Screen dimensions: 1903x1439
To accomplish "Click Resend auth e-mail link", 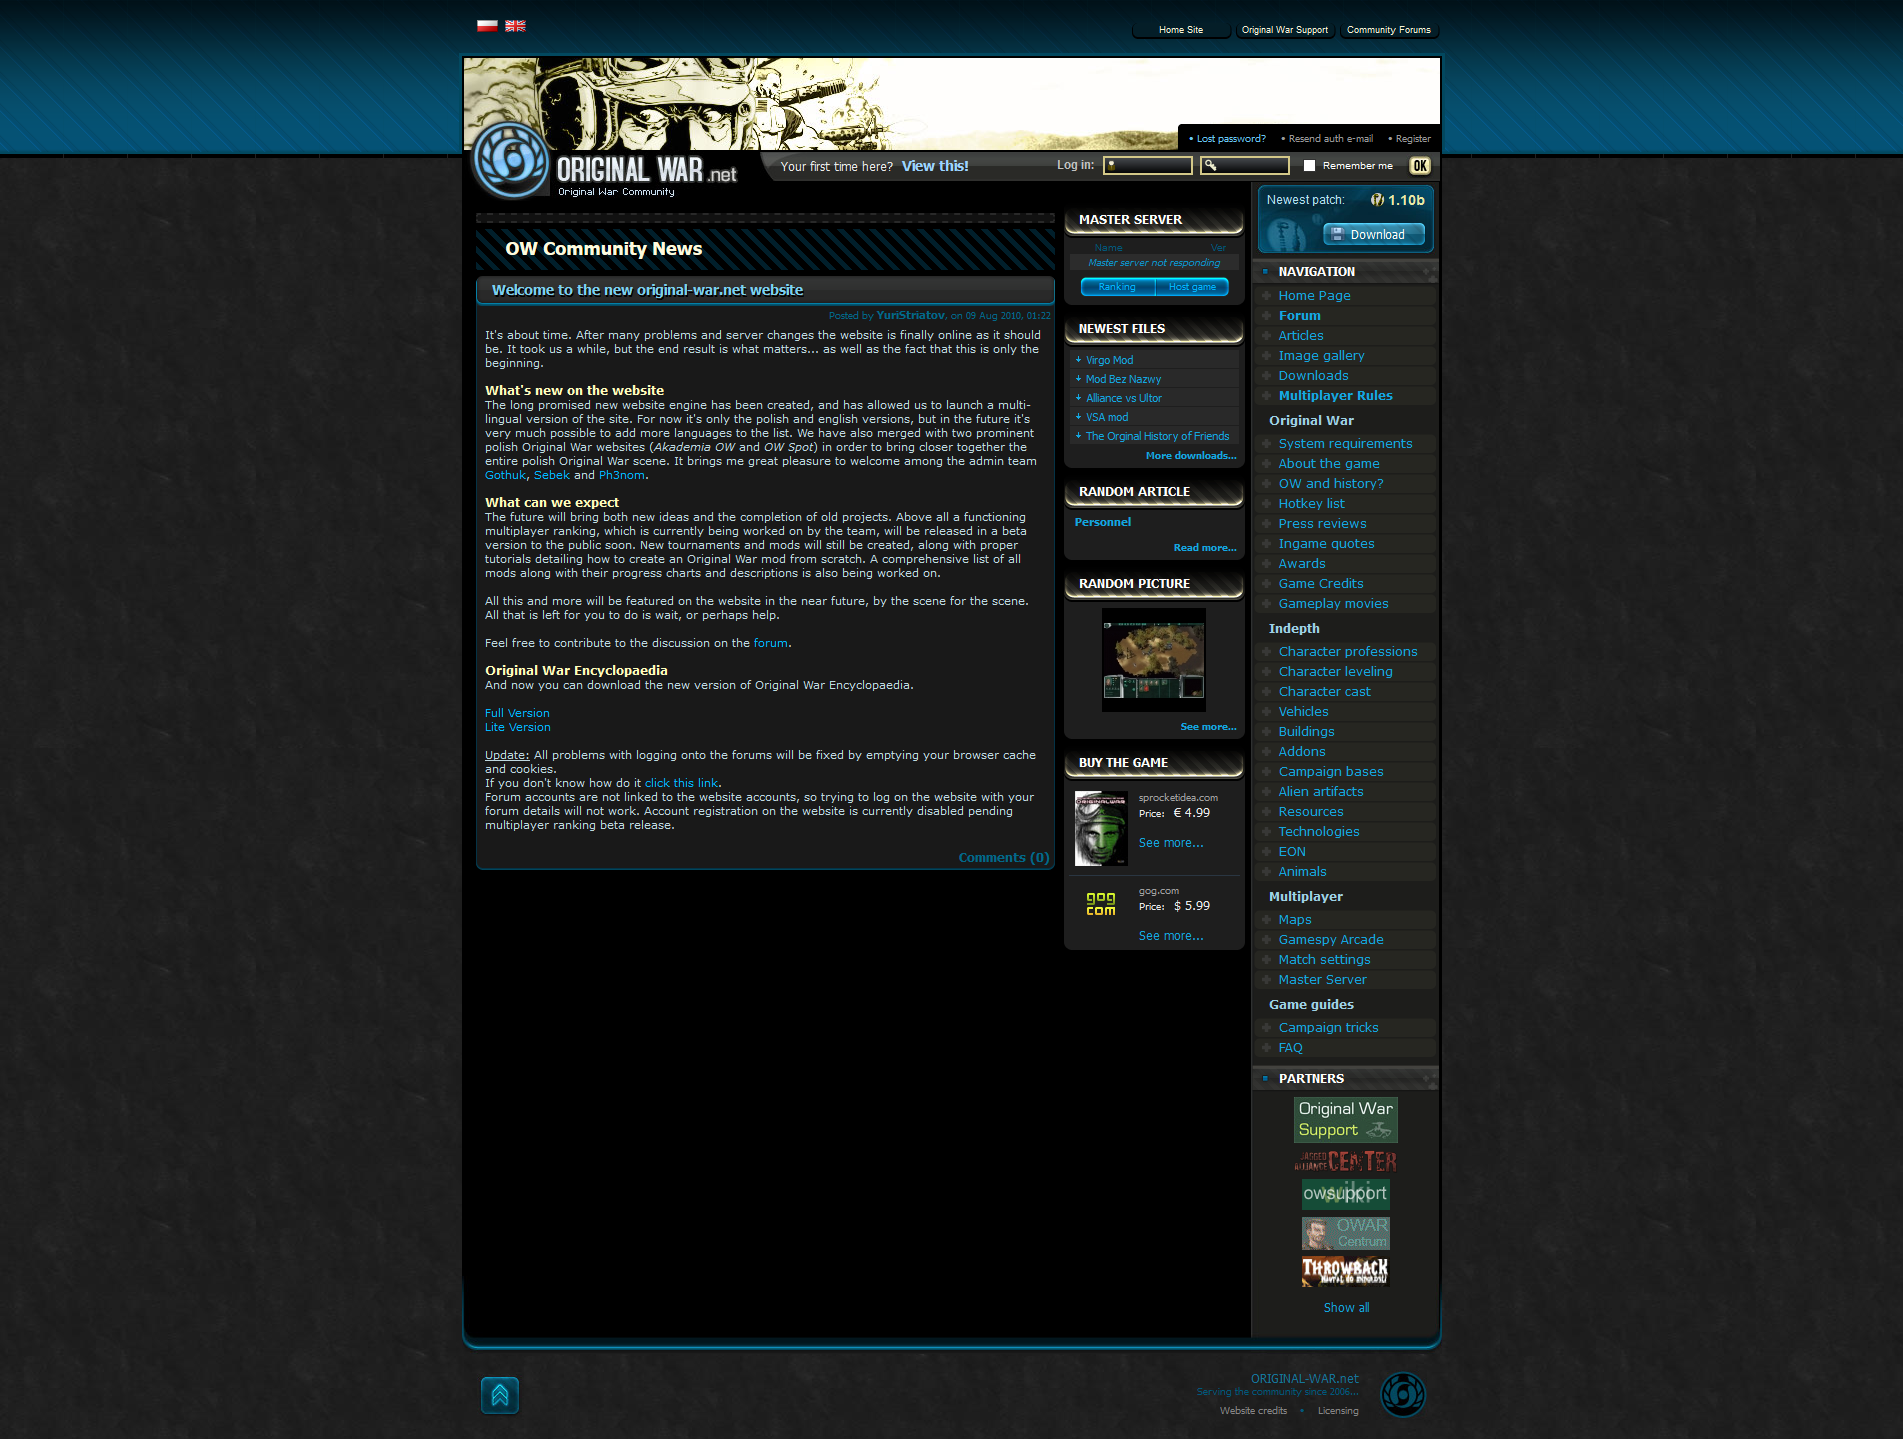I will click(x=1331, y=139).
